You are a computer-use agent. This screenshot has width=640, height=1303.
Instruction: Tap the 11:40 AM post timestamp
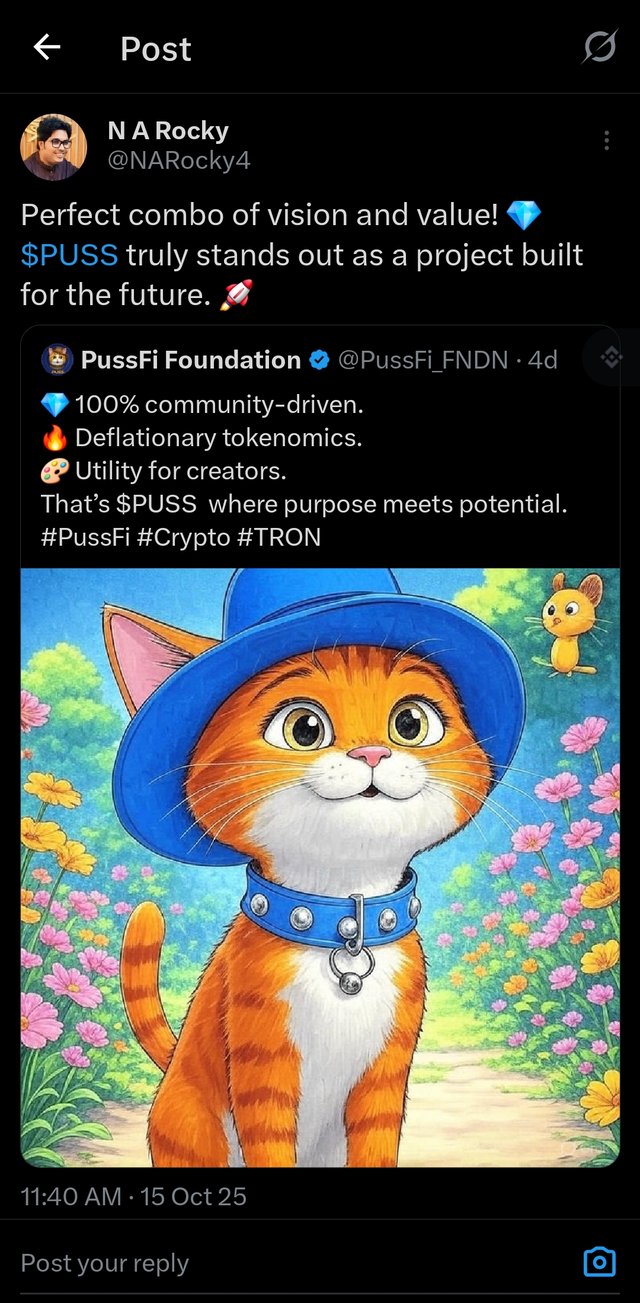(x=133, y=1196)
